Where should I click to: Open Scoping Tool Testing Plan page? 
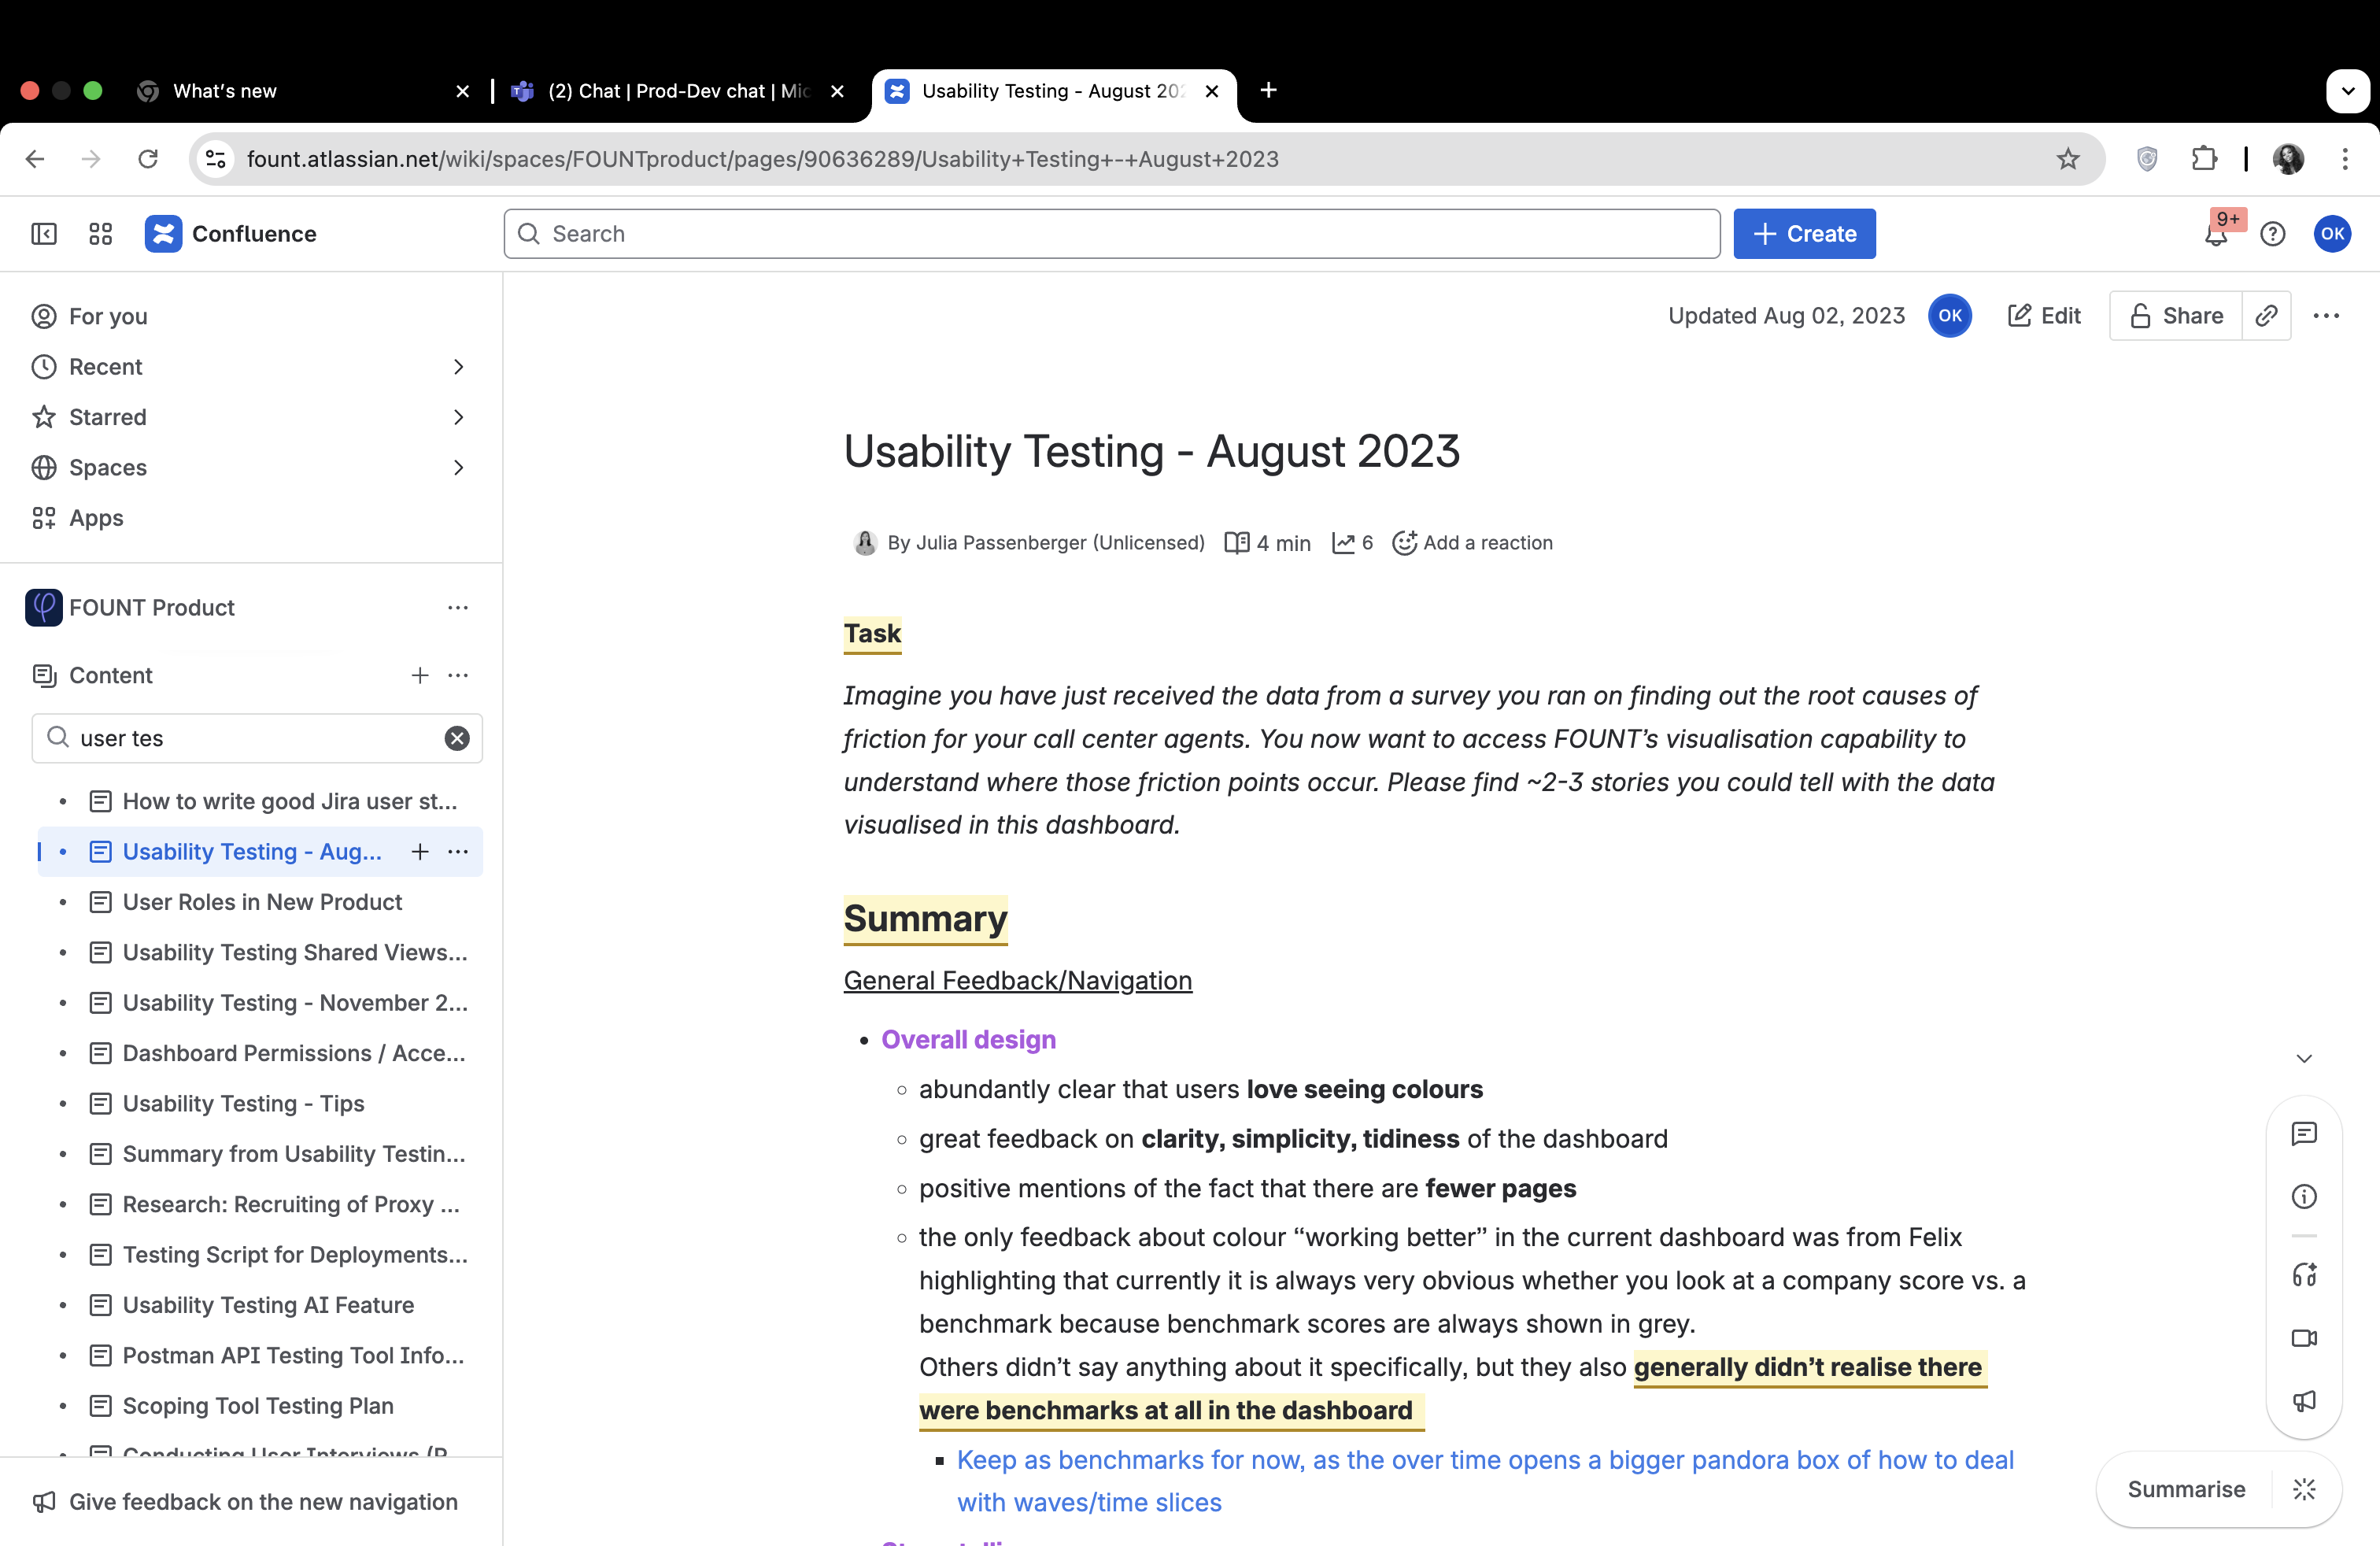point(258,1406)
